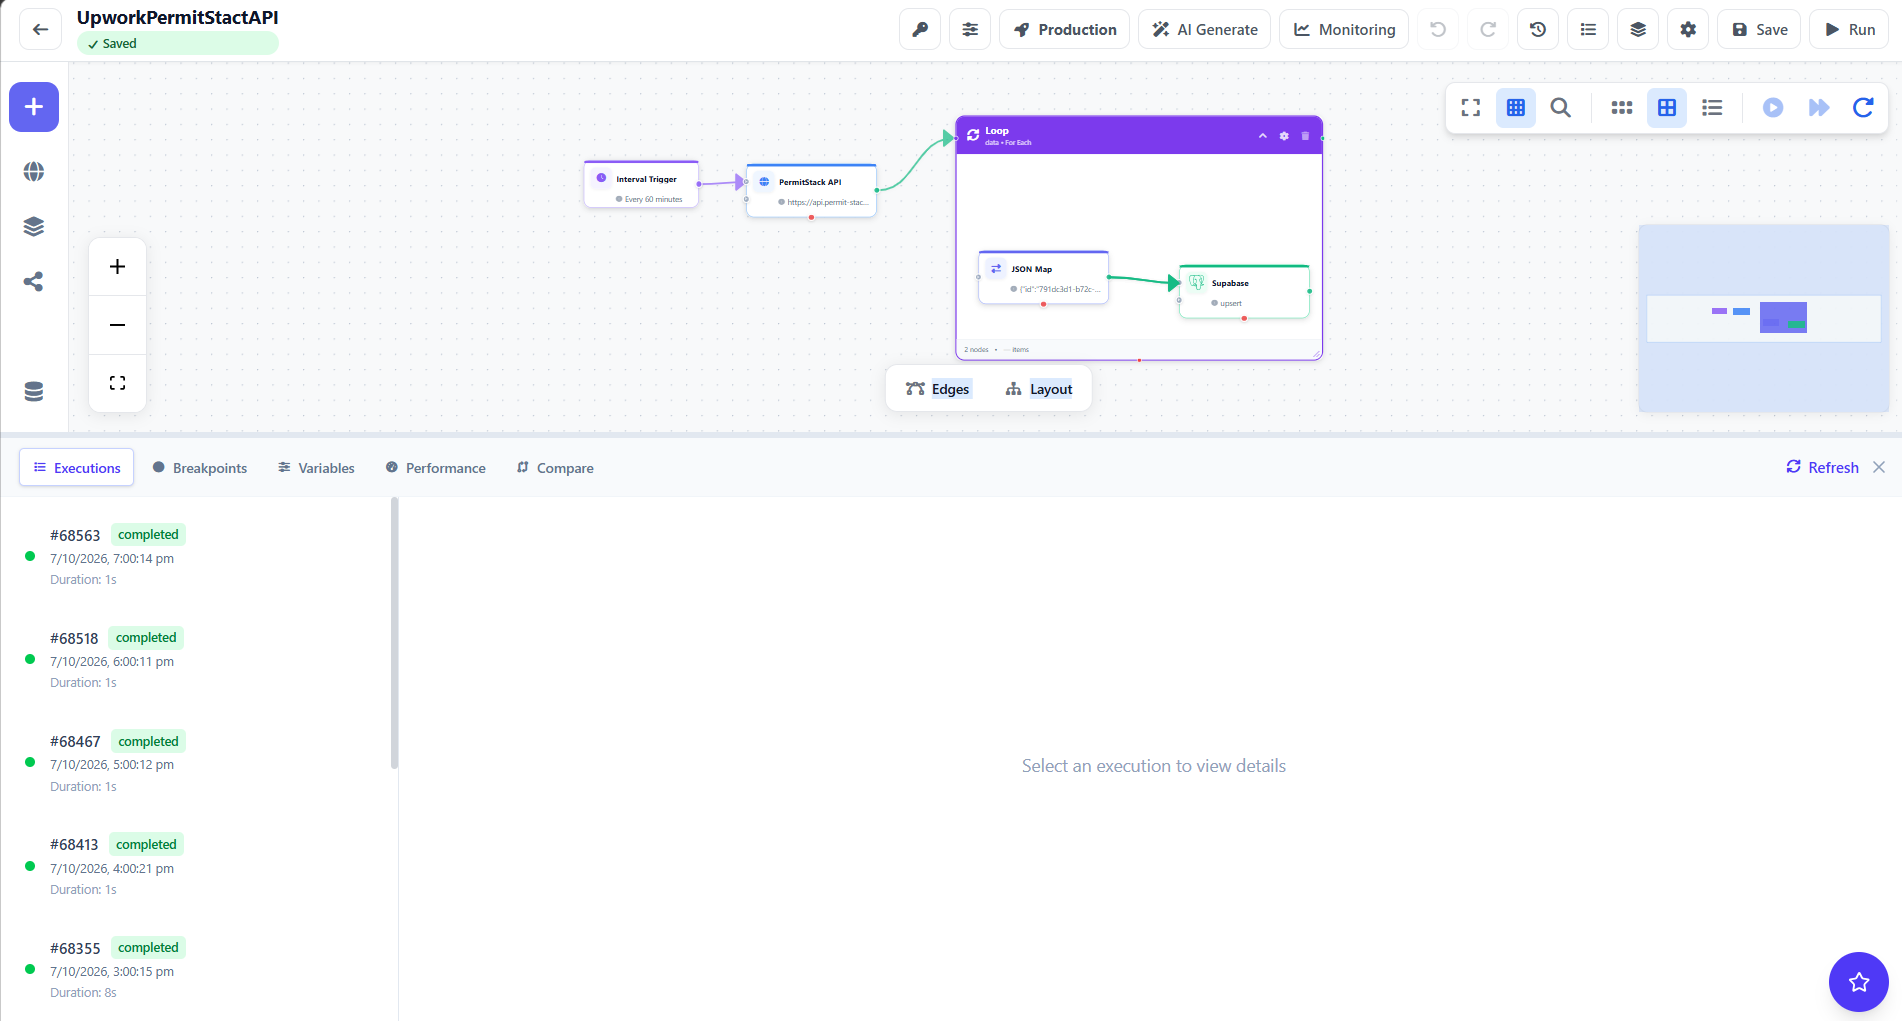Click the AI Generate button
This screenshot has width=1902, height=1021.
(1205, 30)
